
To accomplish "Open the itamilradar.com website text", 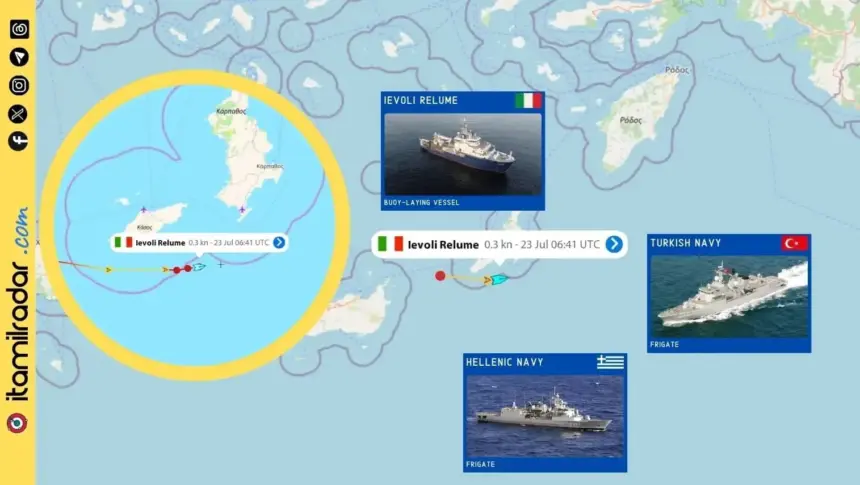I will pos(18,304).
